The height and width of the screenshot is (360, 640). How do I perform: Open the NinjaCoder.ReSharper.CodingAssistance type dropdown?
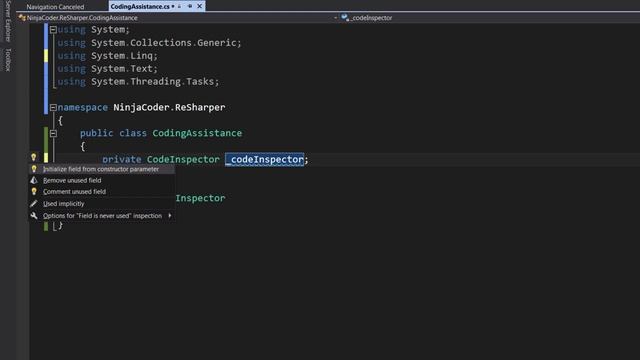(x=178, y=18)
